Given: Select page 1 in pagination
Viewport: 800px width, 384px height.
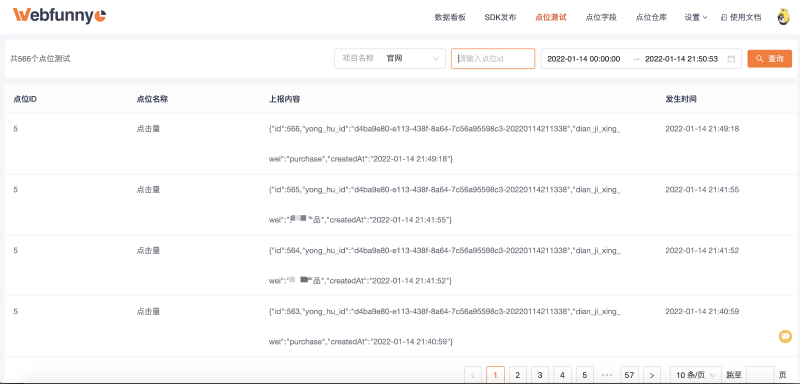Looking at the screenshot, I should pos(495,375).
